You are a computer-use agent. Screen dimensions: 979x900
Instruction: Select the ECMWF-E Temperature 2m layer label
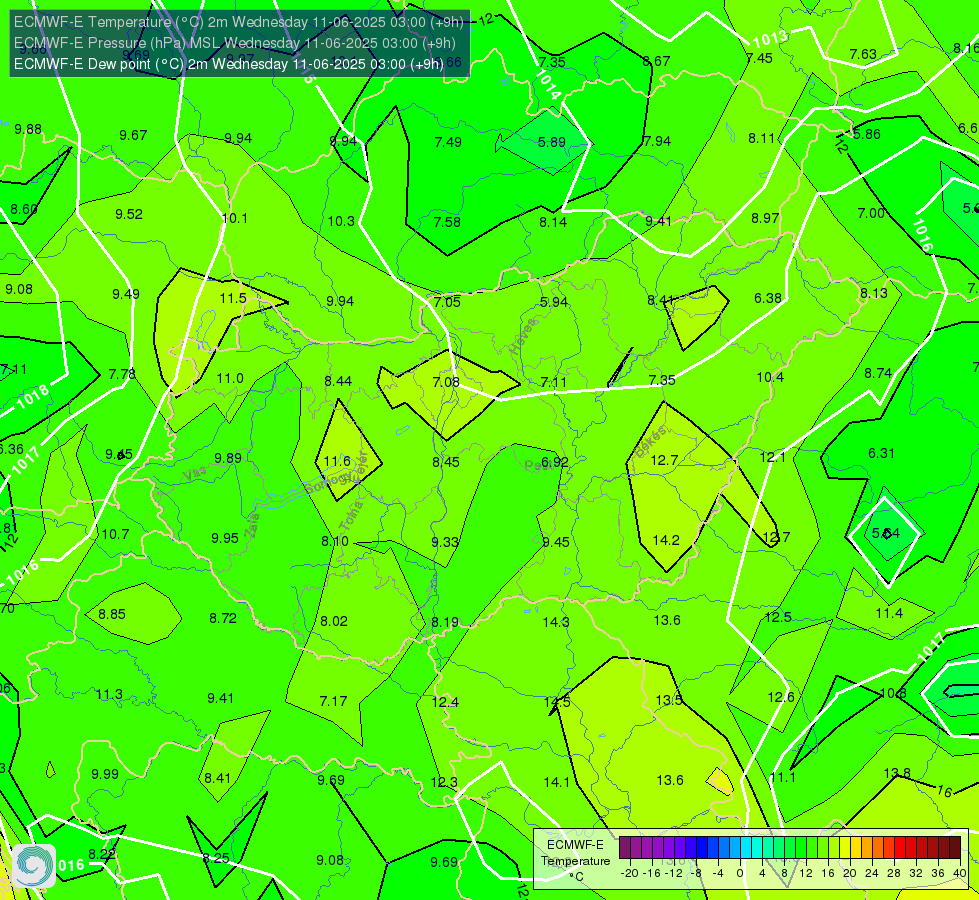tap(239, 22)
